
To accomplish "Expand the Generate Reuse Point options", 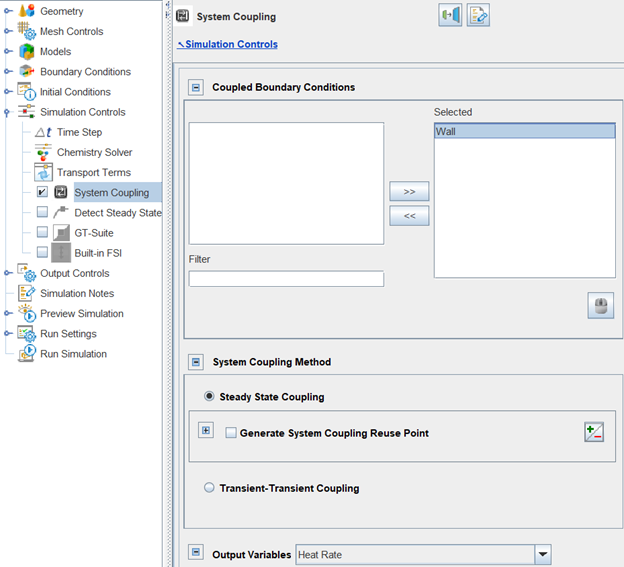I will [x=206, y=431].
